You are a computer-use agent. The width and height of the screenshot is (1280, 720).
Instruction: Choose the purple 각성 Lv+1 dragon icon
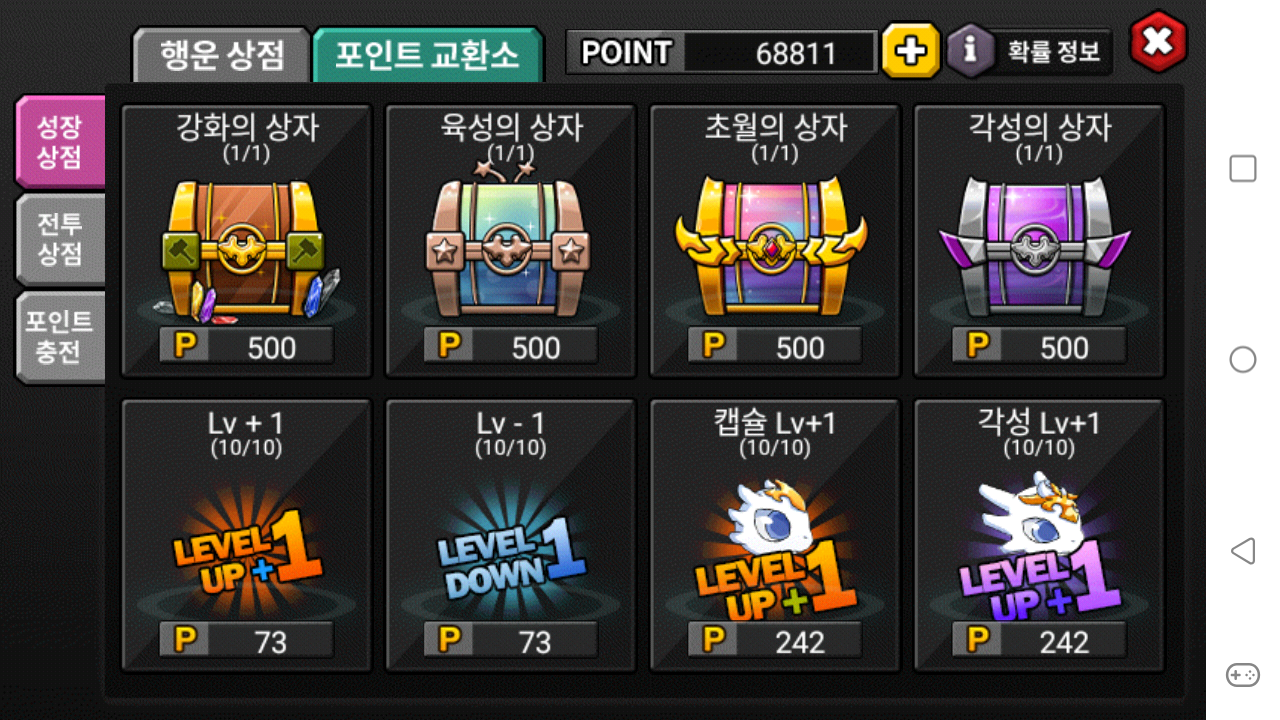[x=1038, y=548]
